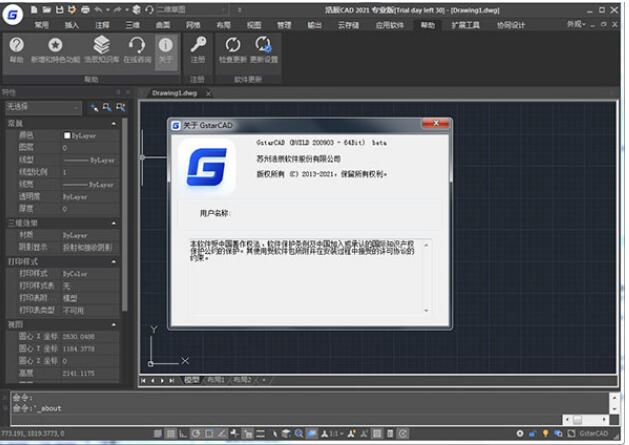Collapse the 视图 section in properties panel
Screen dimensions: 629x445
pyautogui.click(x=114, y=324)
